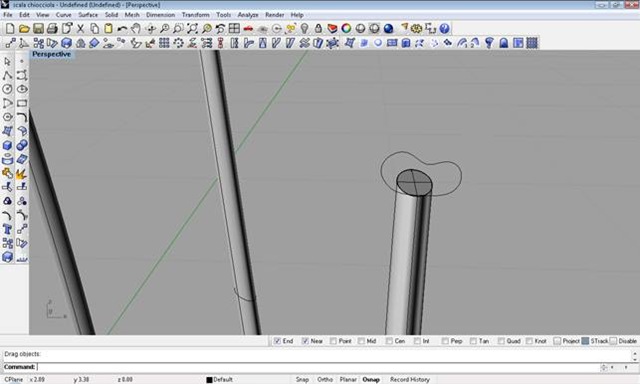Enable the Mid osnap checkbox
This screenshot has width=640, height=384.
point(361,341)
